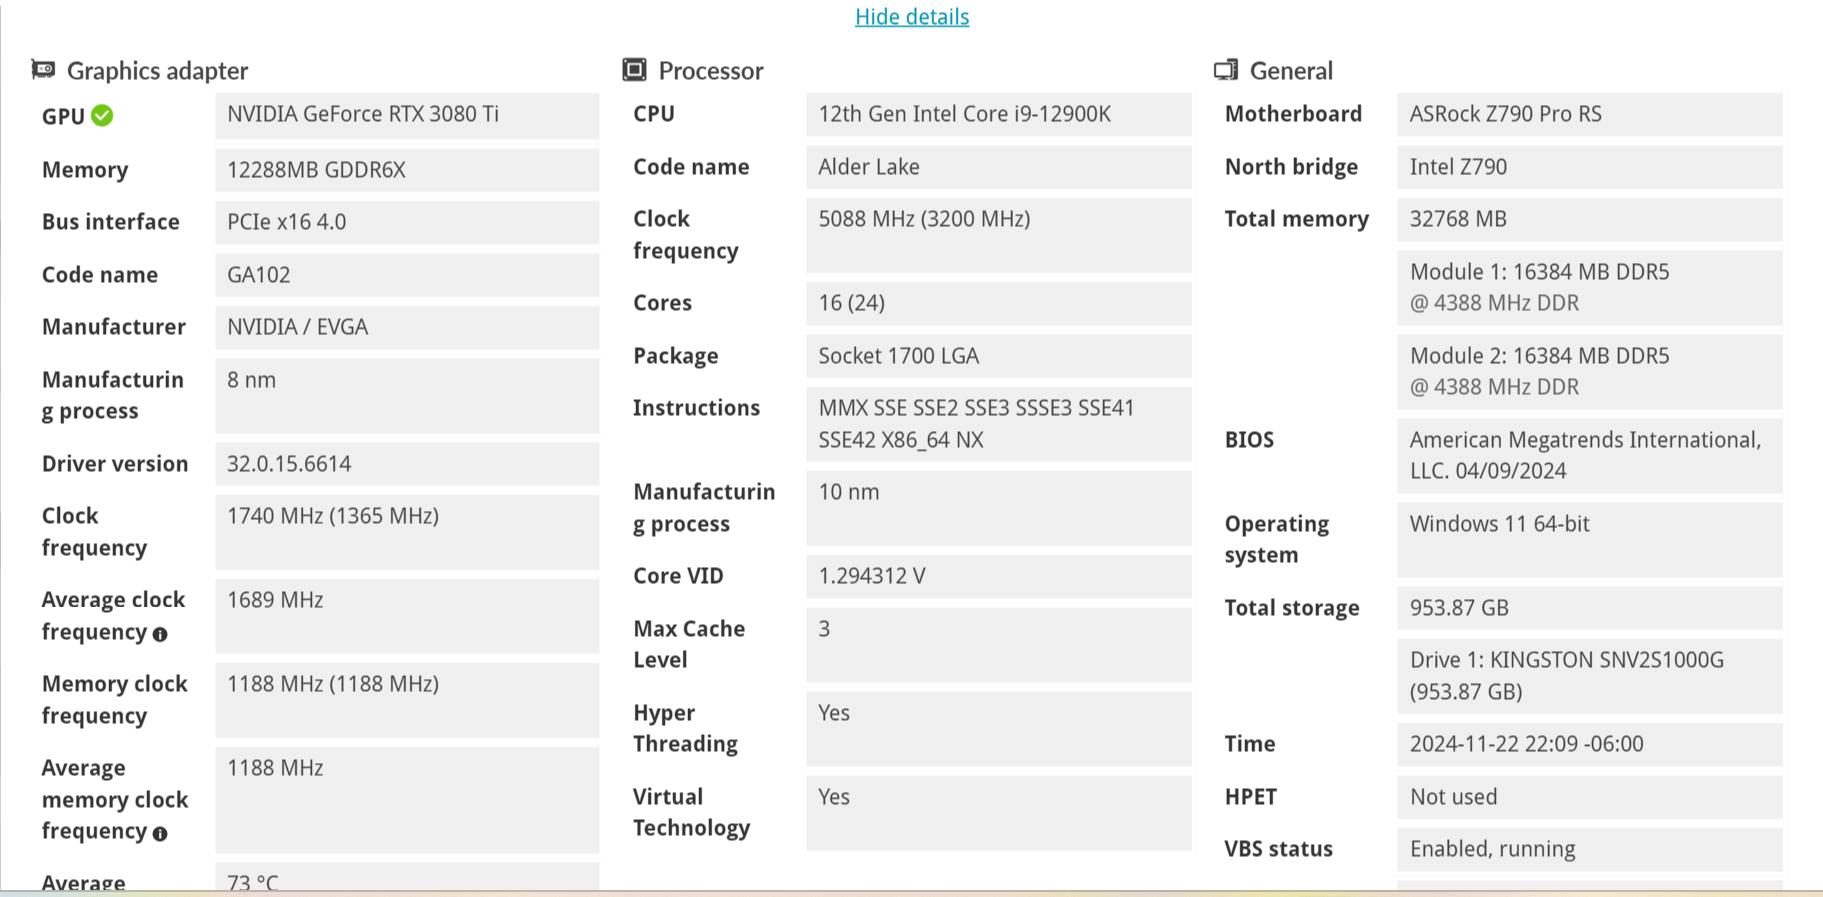Select the 12288MB GDDR6X memory value

[407, 170]
